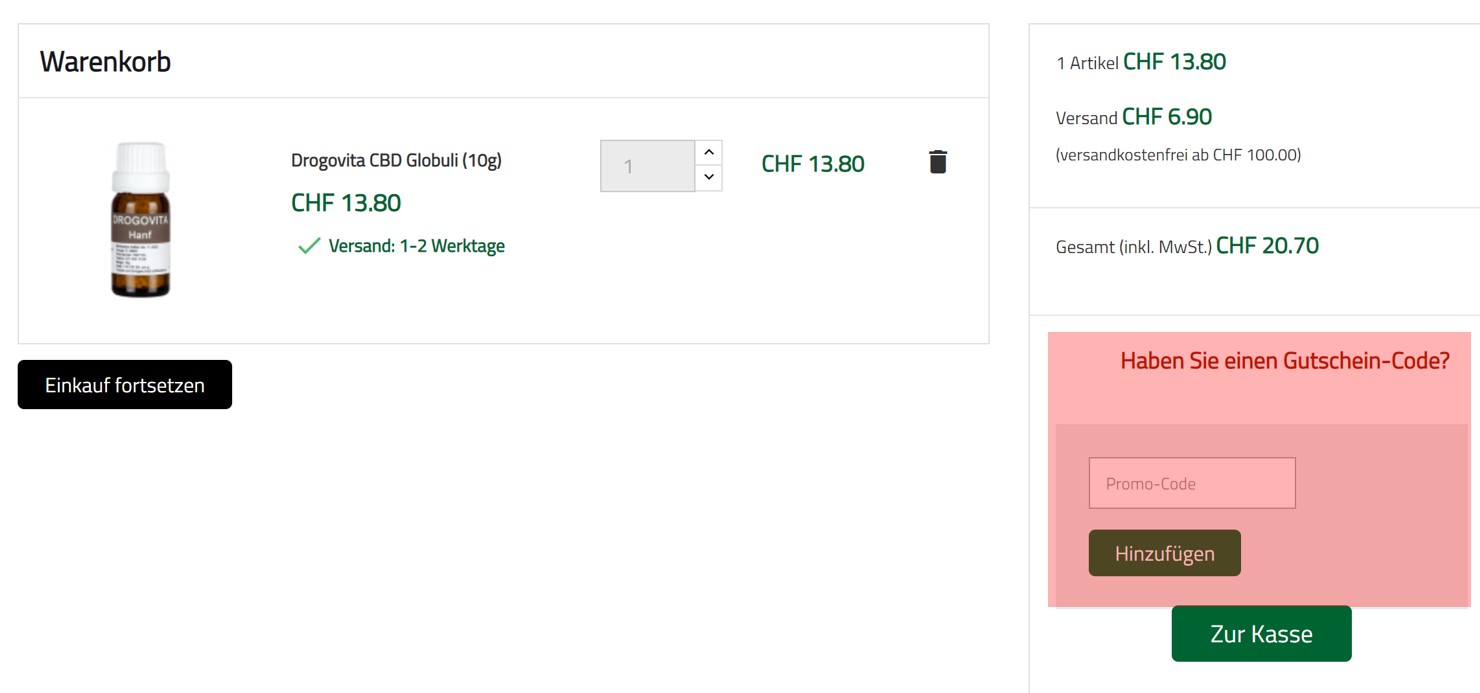Click the line total next to the trash icon

[x=812, y=164]
